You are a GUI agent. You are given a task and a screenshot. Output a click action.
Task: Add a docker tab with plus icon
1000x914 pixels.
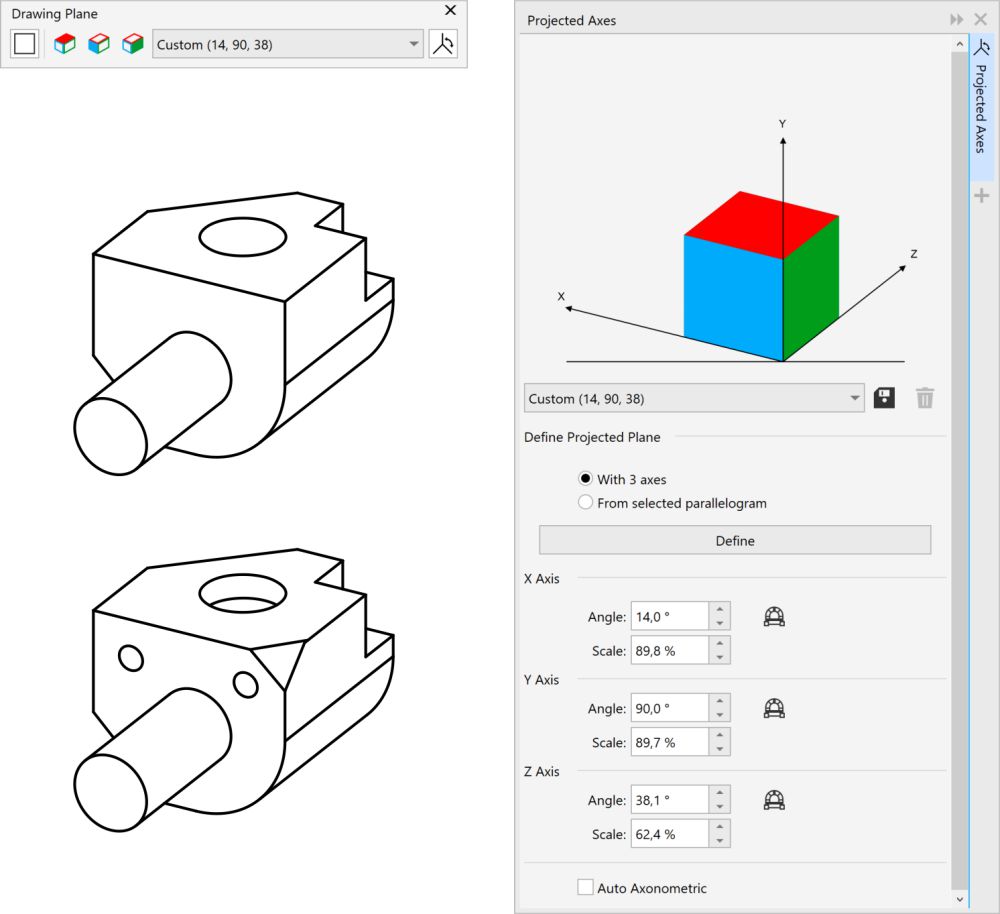click(982, 196)
